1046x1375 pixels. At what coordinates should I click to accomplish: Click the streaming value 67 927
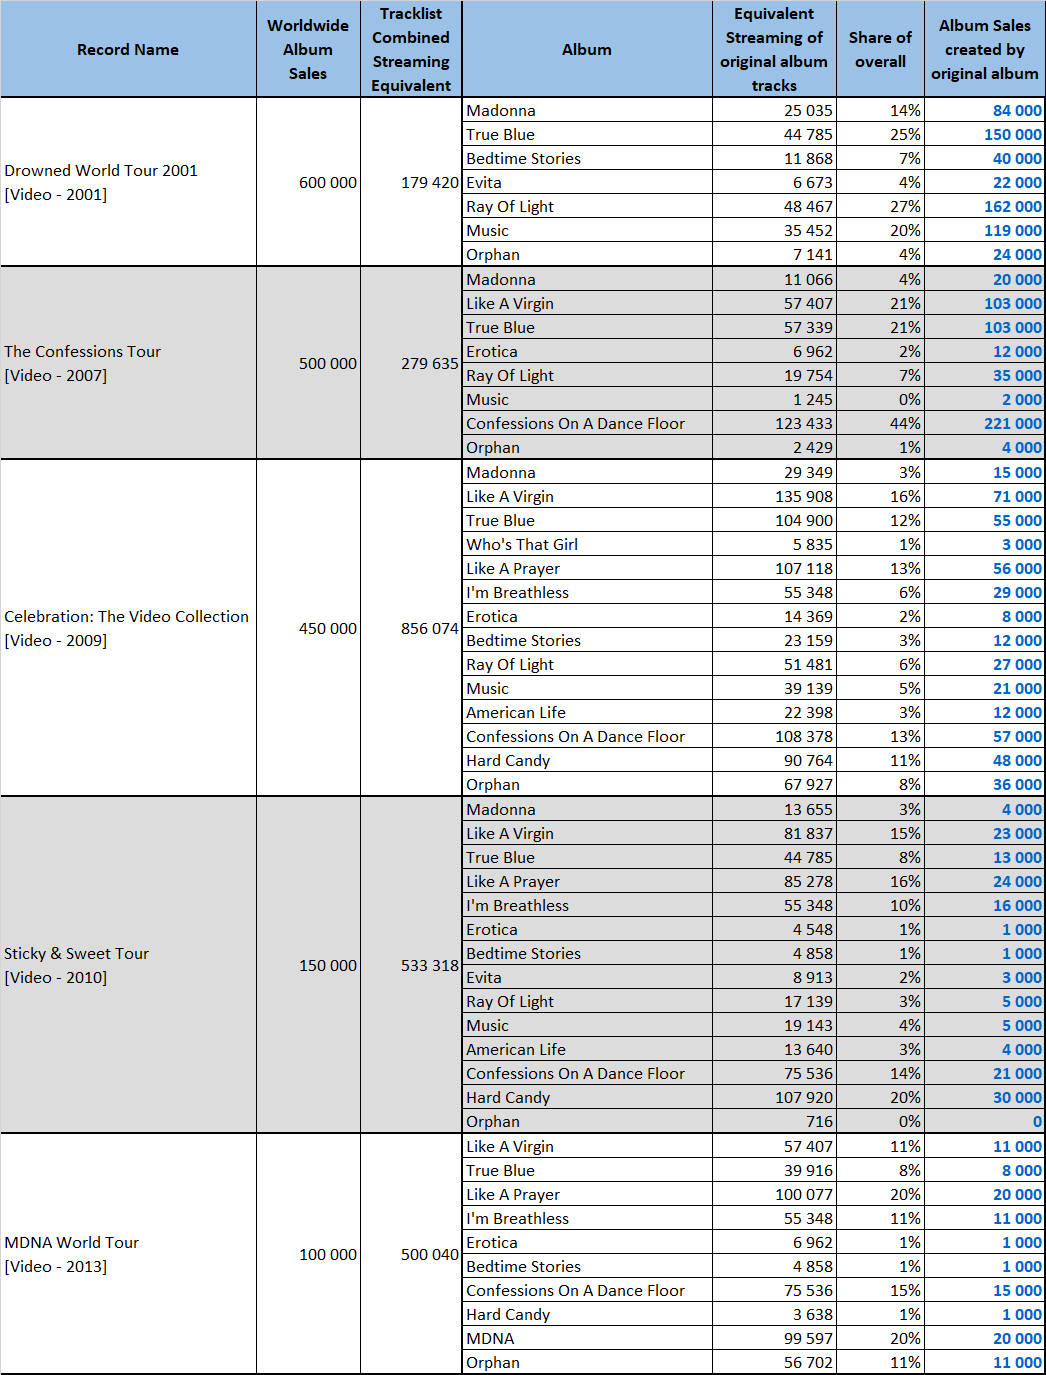pos(774,784)
